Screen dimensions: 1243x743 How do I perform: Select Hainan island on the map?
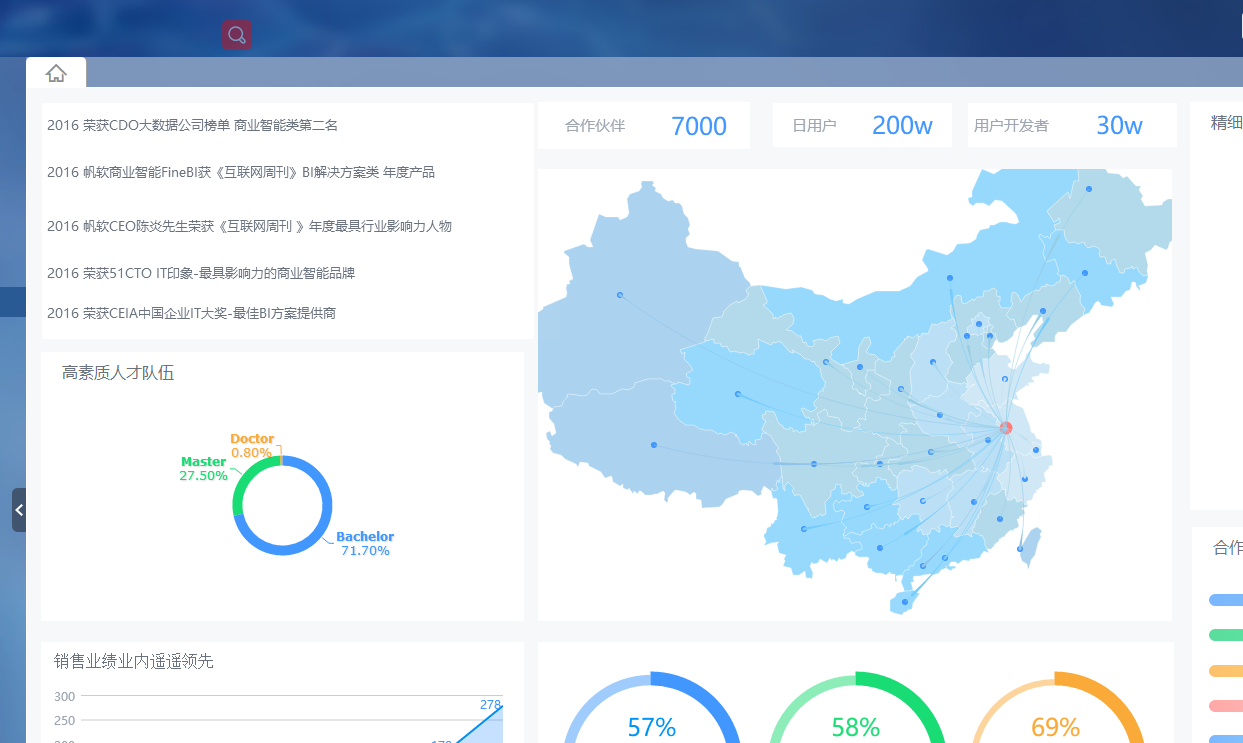(x=904, y=602)
